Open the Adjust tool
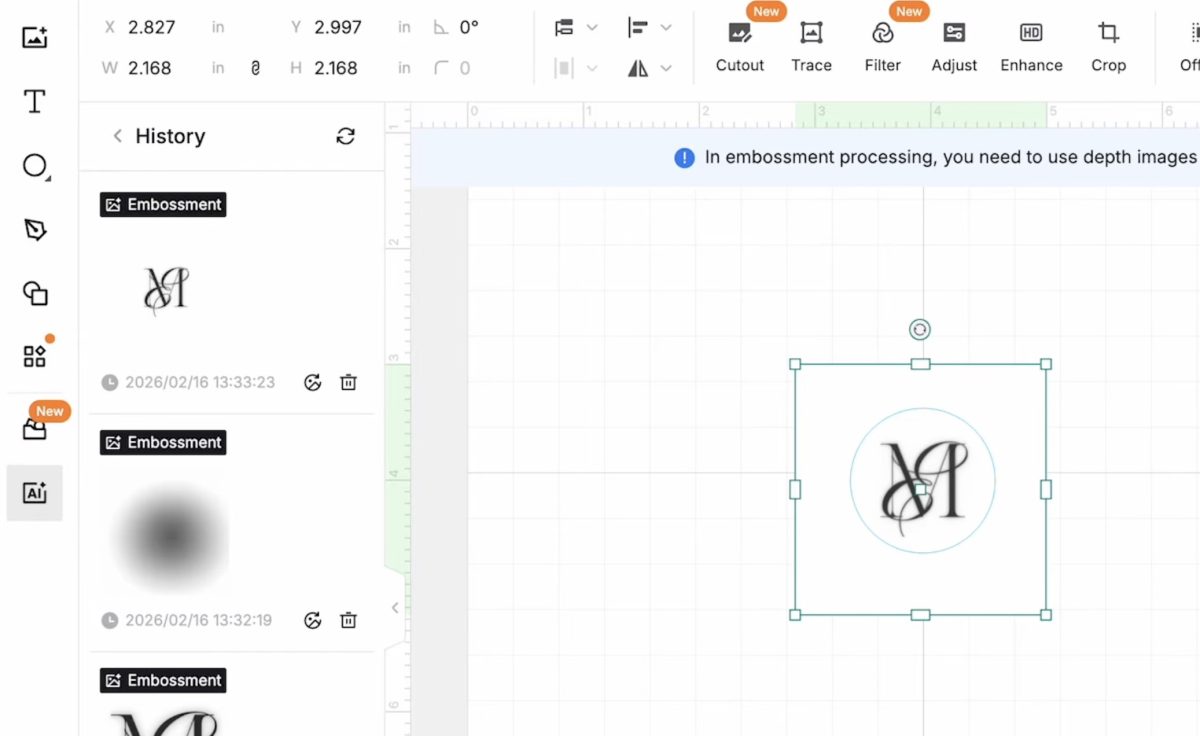 (954, 47)
